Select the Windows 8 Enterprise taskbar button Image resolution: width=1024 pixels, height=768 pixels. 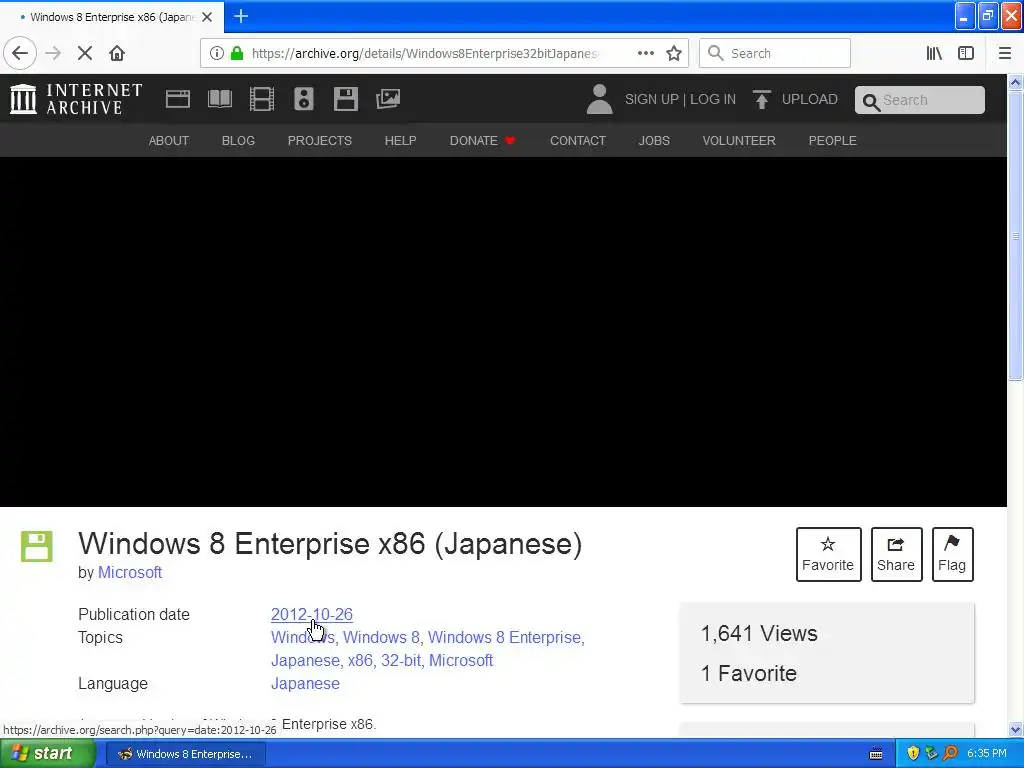pyautogui.click(x=185, y=754)
